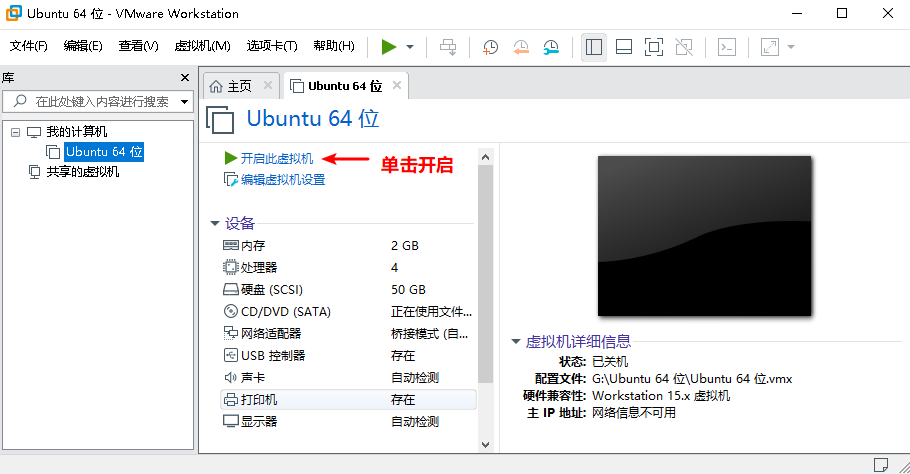
Task: Select the 网络适配器 device row
Action: 348,334
